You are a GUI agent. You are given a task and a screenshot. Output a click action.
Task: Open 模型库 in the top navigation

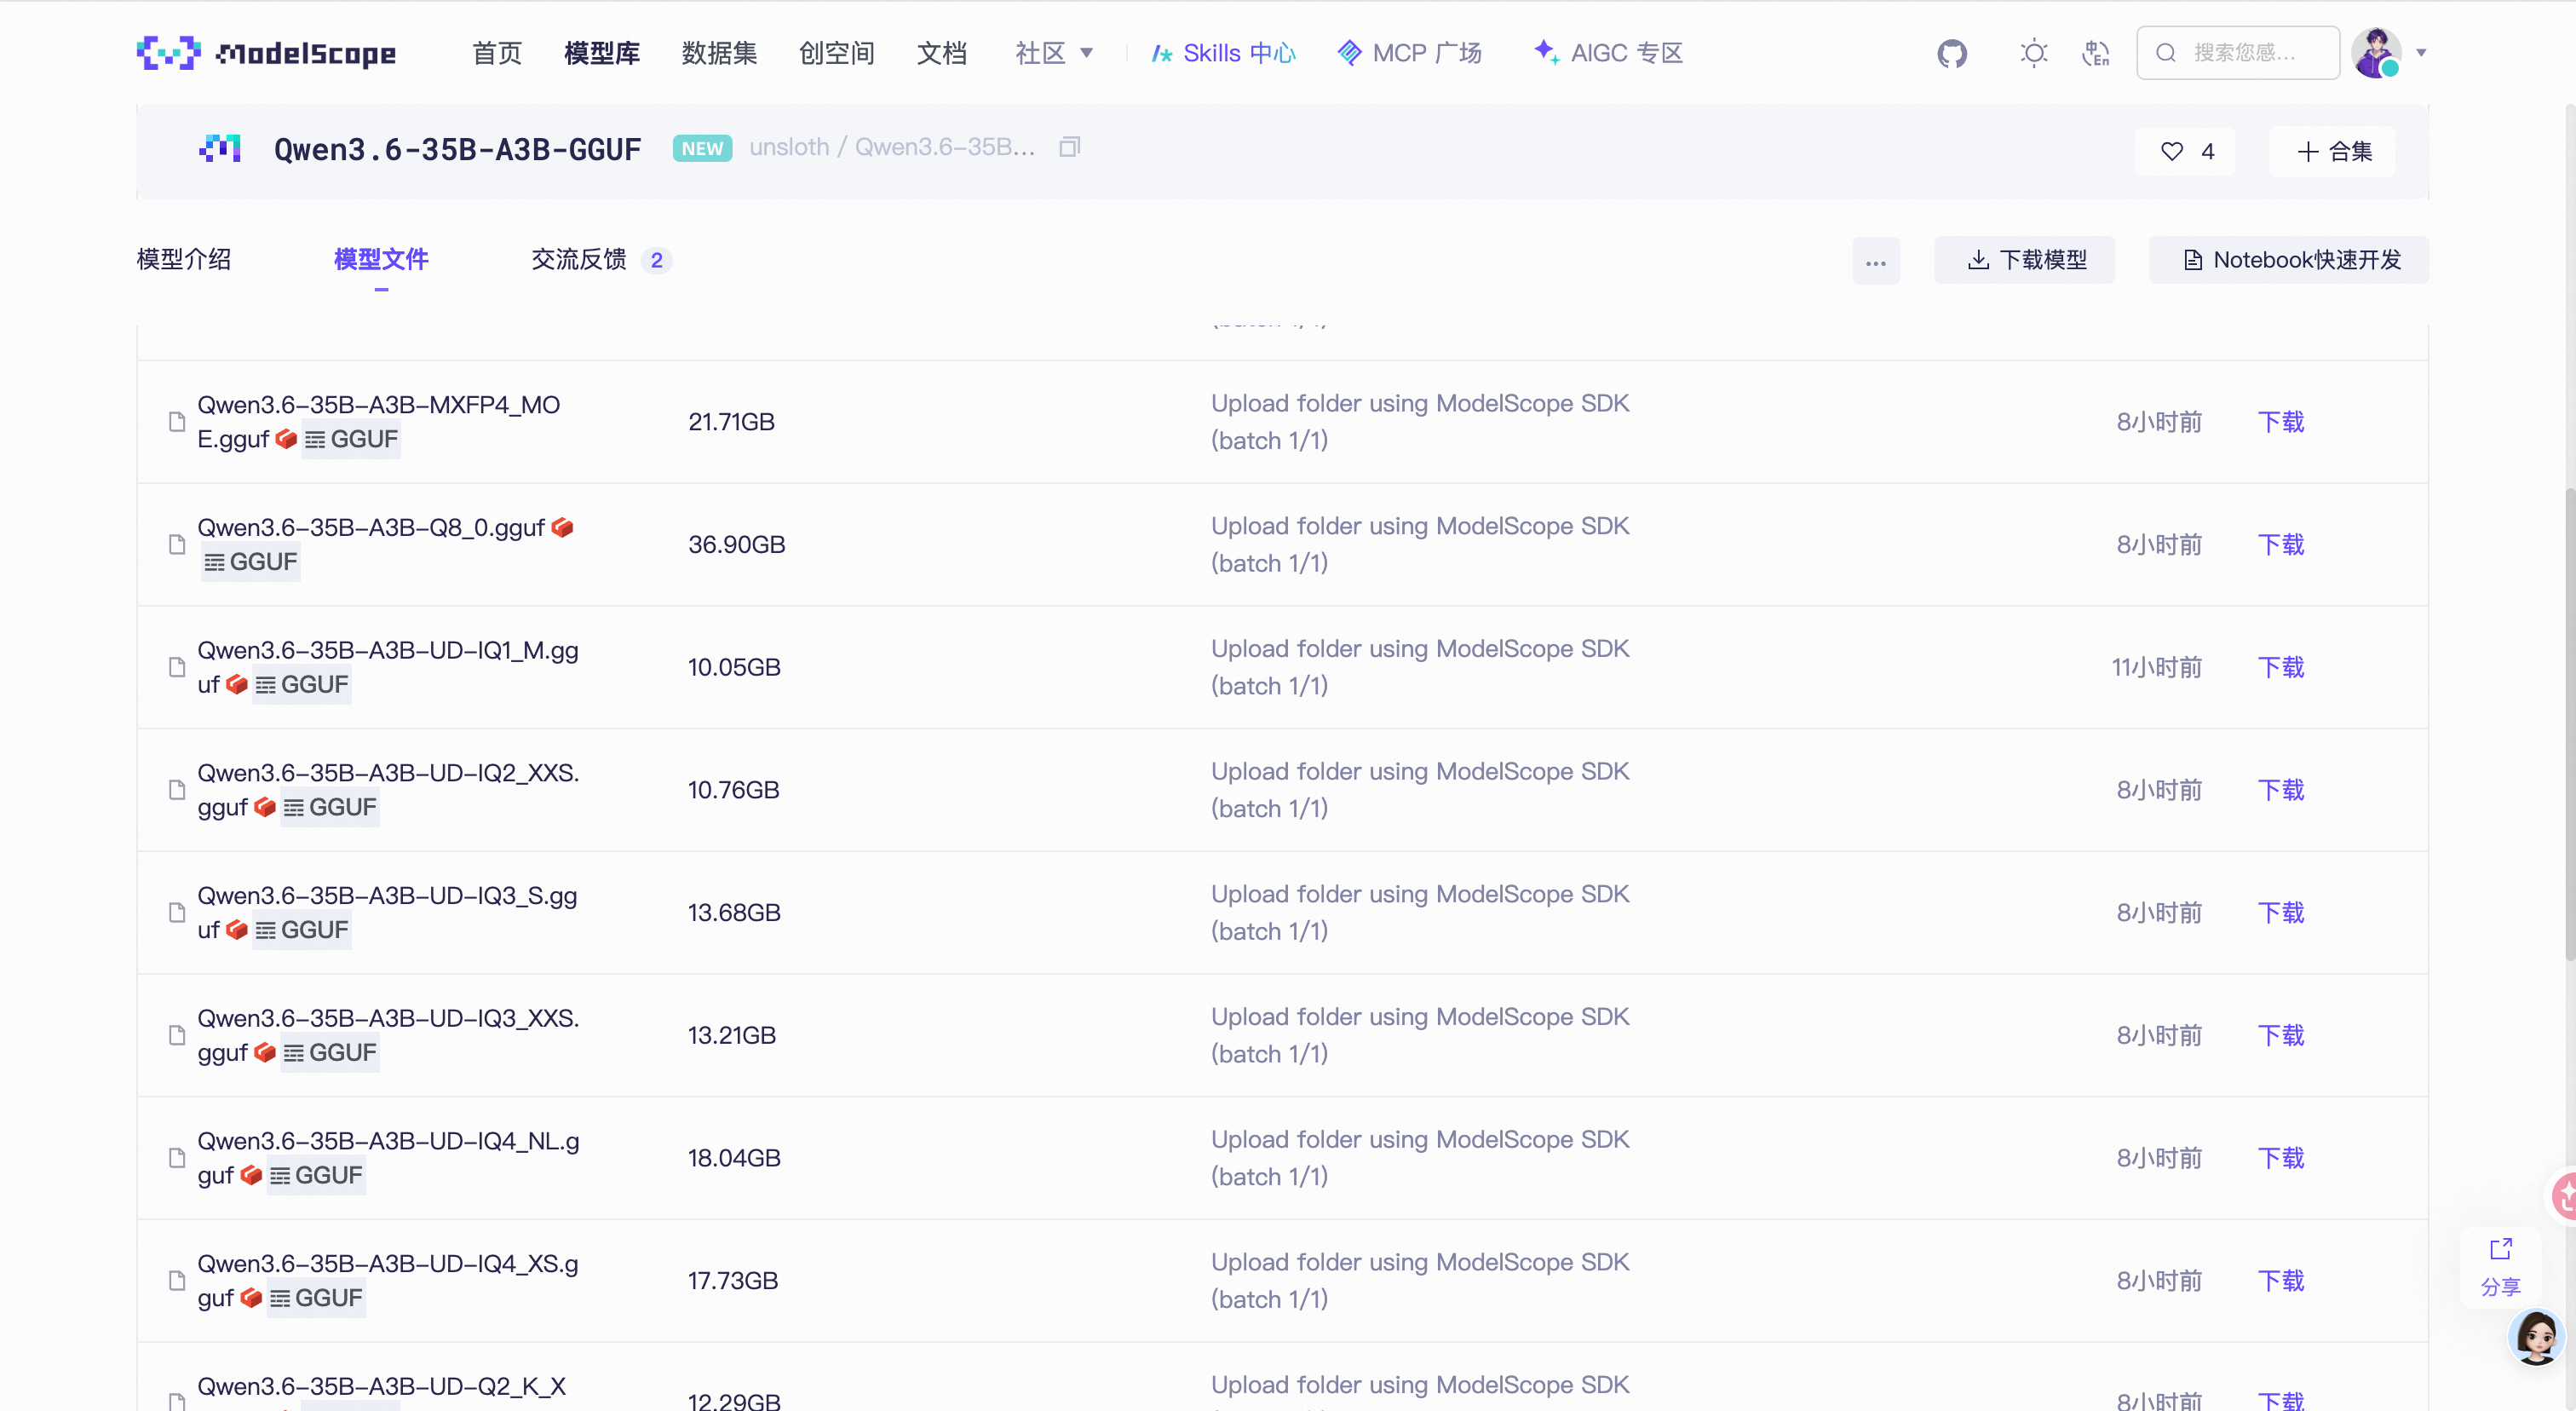coord(602,53)
